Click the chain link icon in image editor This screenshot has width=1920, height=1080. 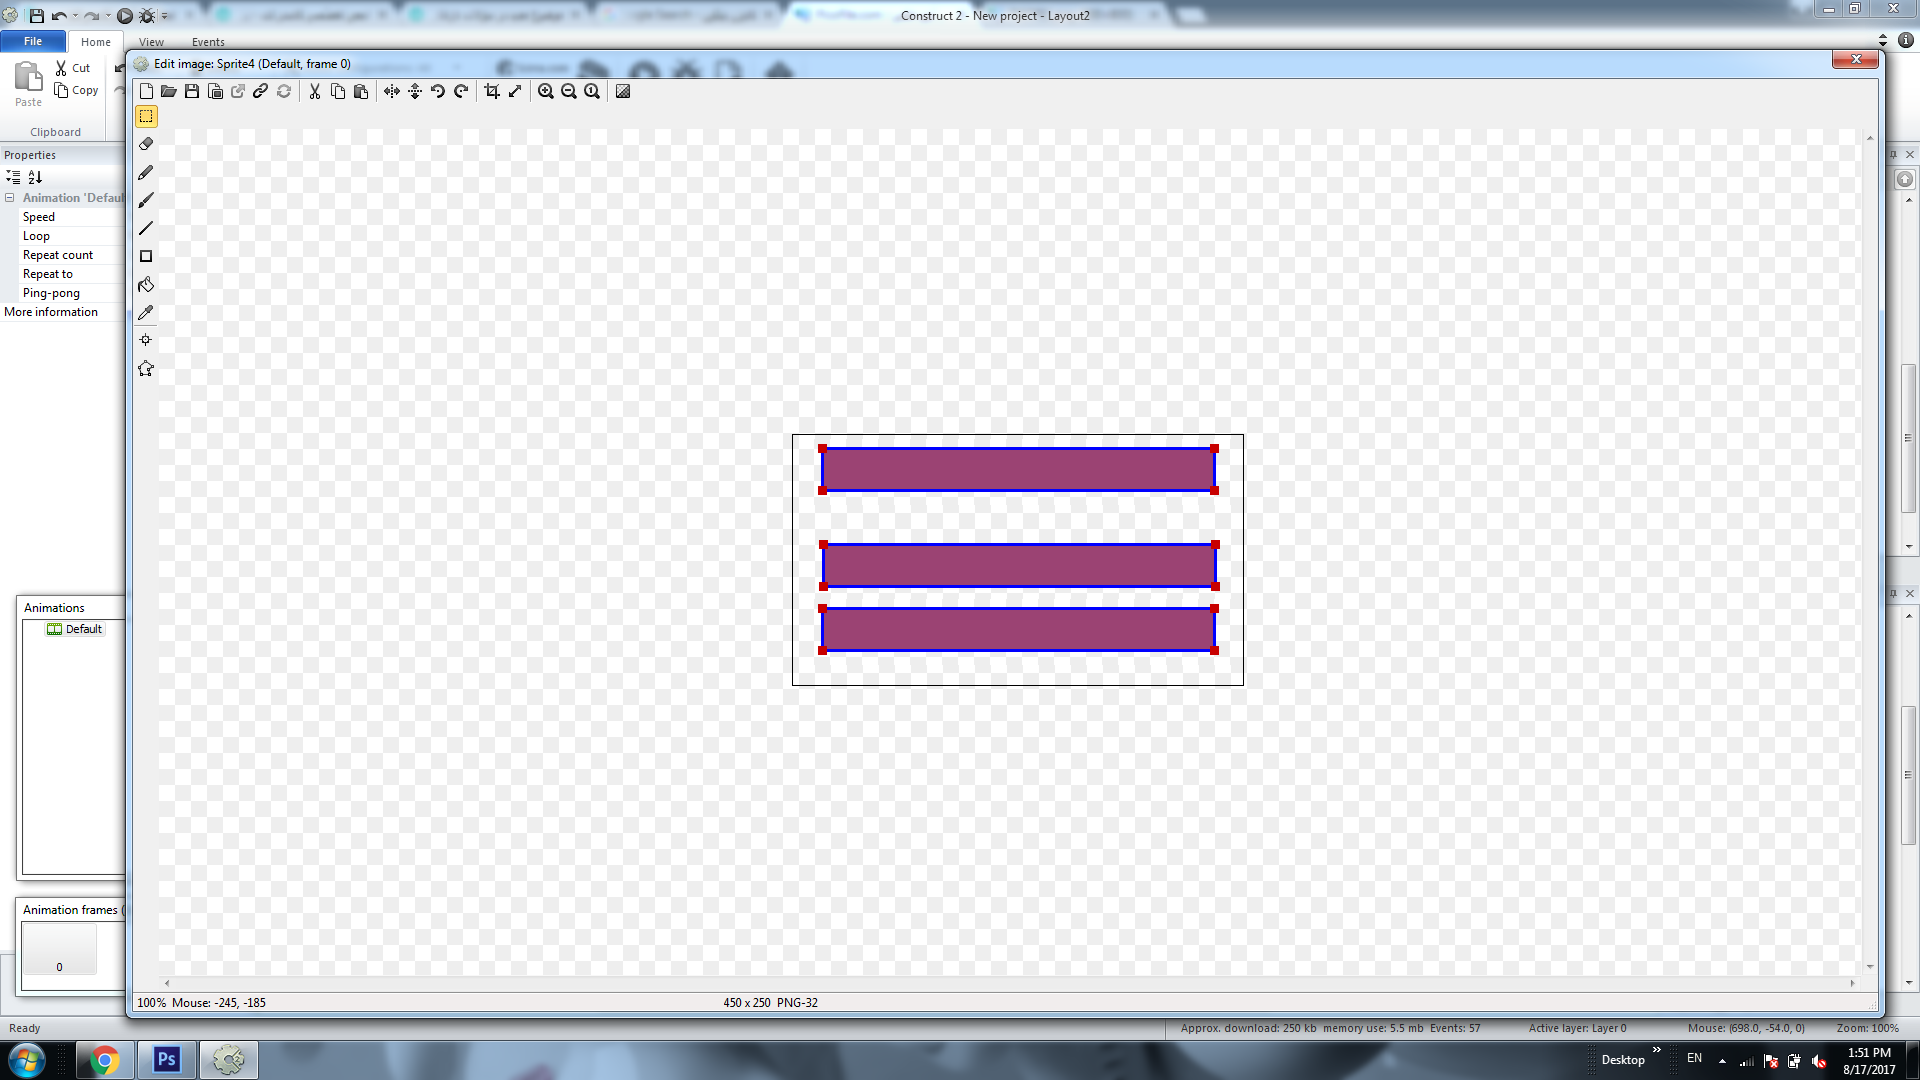260,91
